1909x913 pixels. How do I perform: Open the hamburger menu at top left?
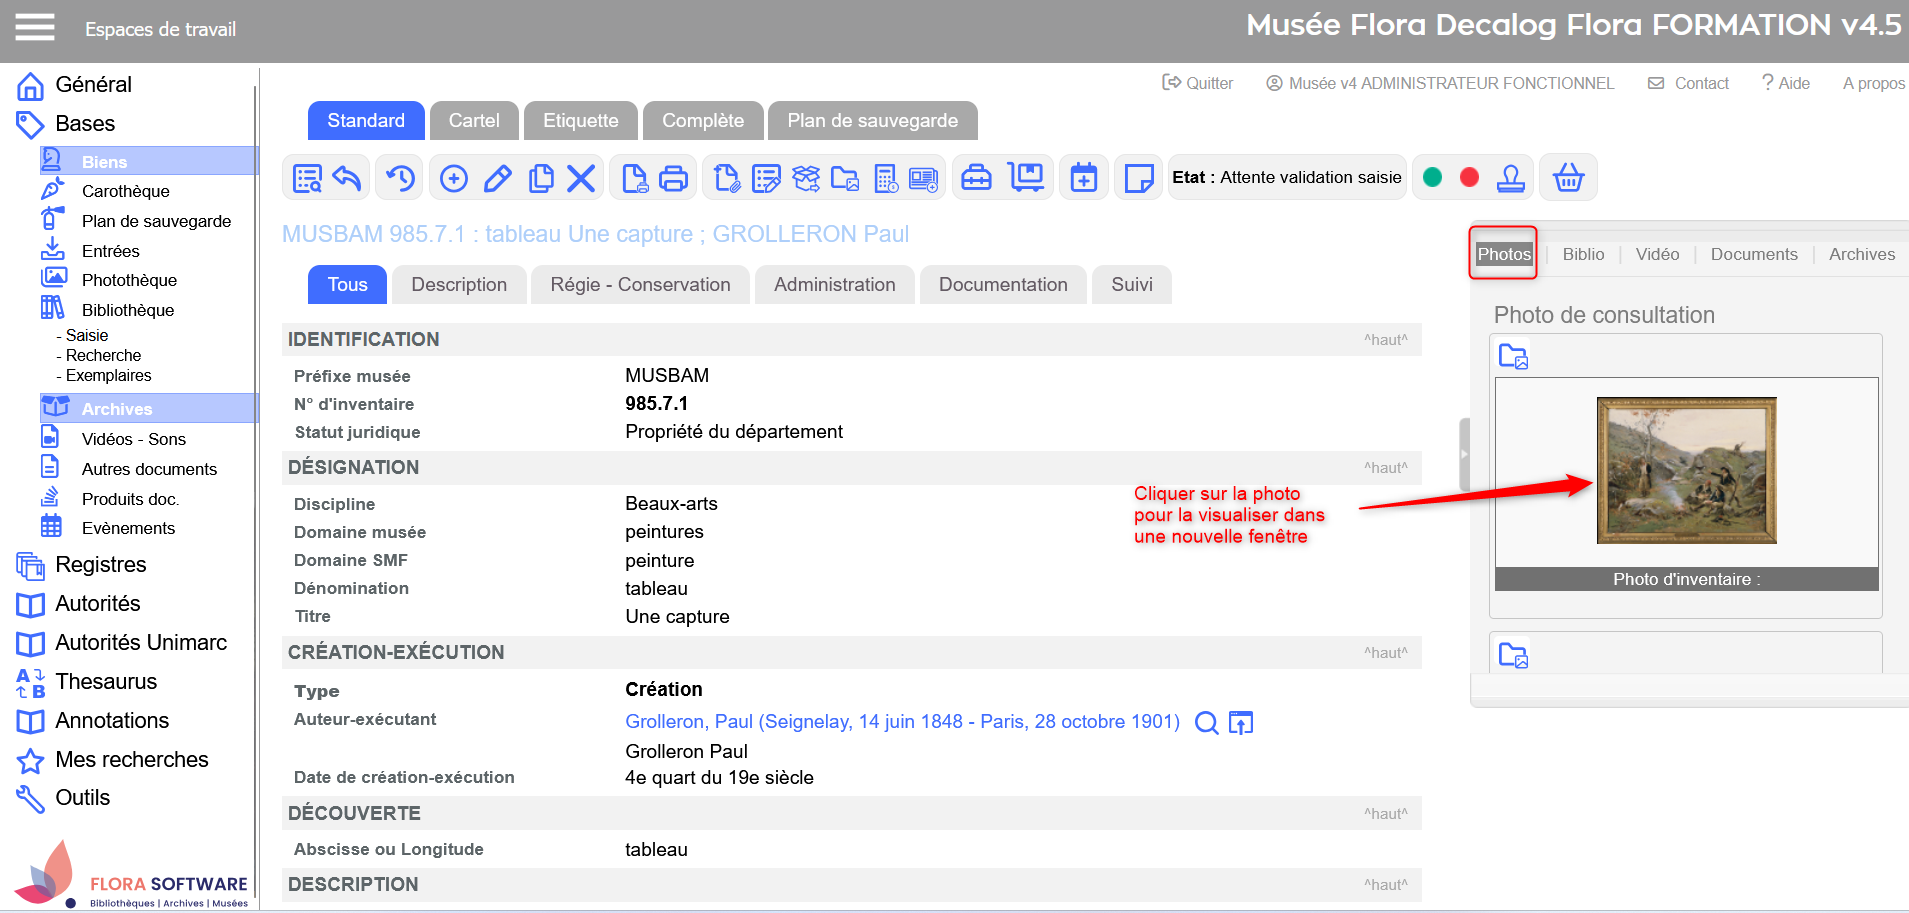[35, 28]
